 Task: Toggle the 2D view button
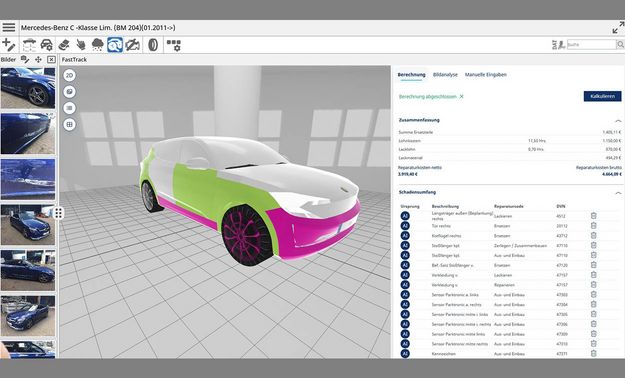[69, 75]
